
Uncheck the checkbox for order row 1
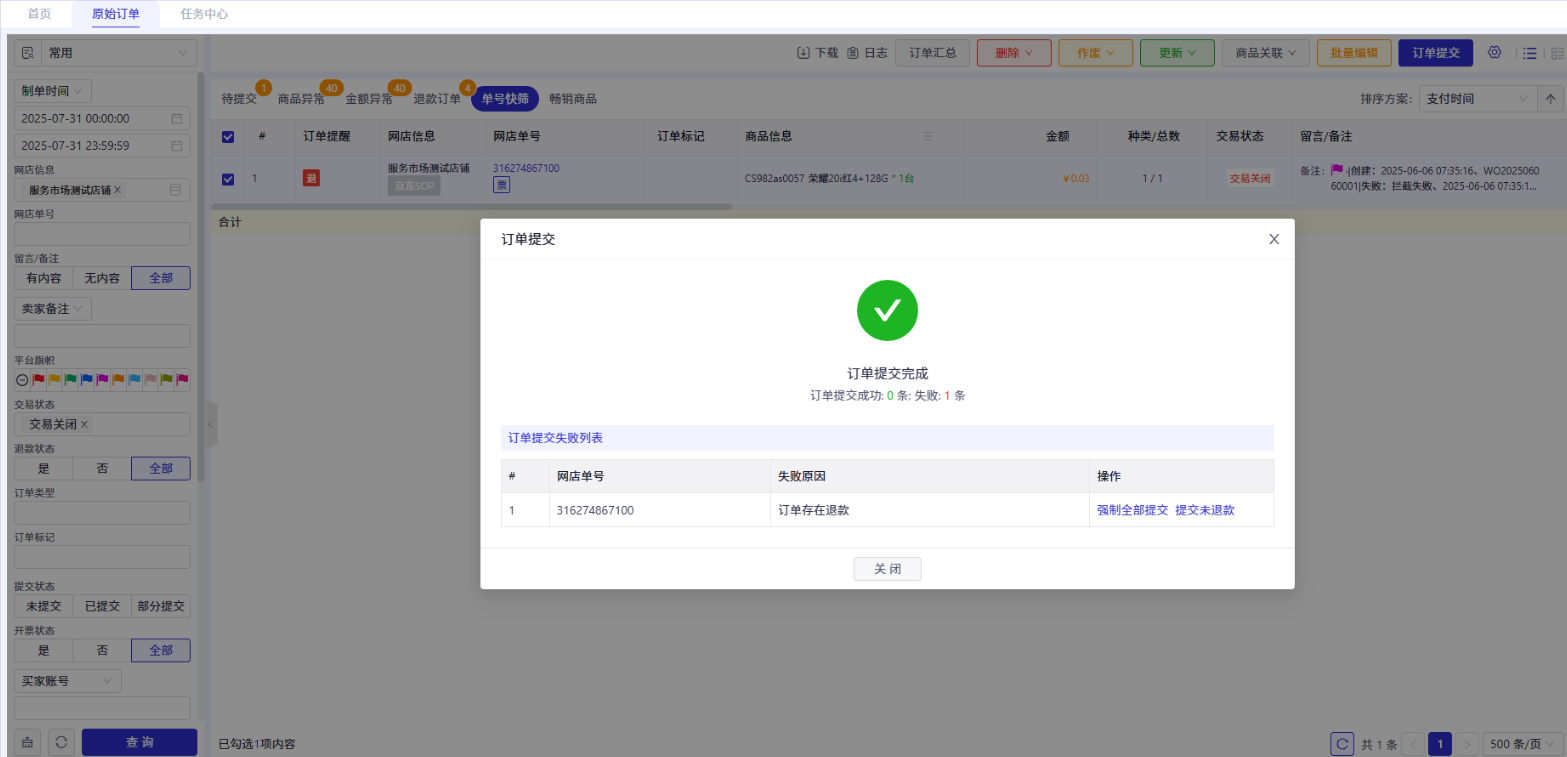227,179
